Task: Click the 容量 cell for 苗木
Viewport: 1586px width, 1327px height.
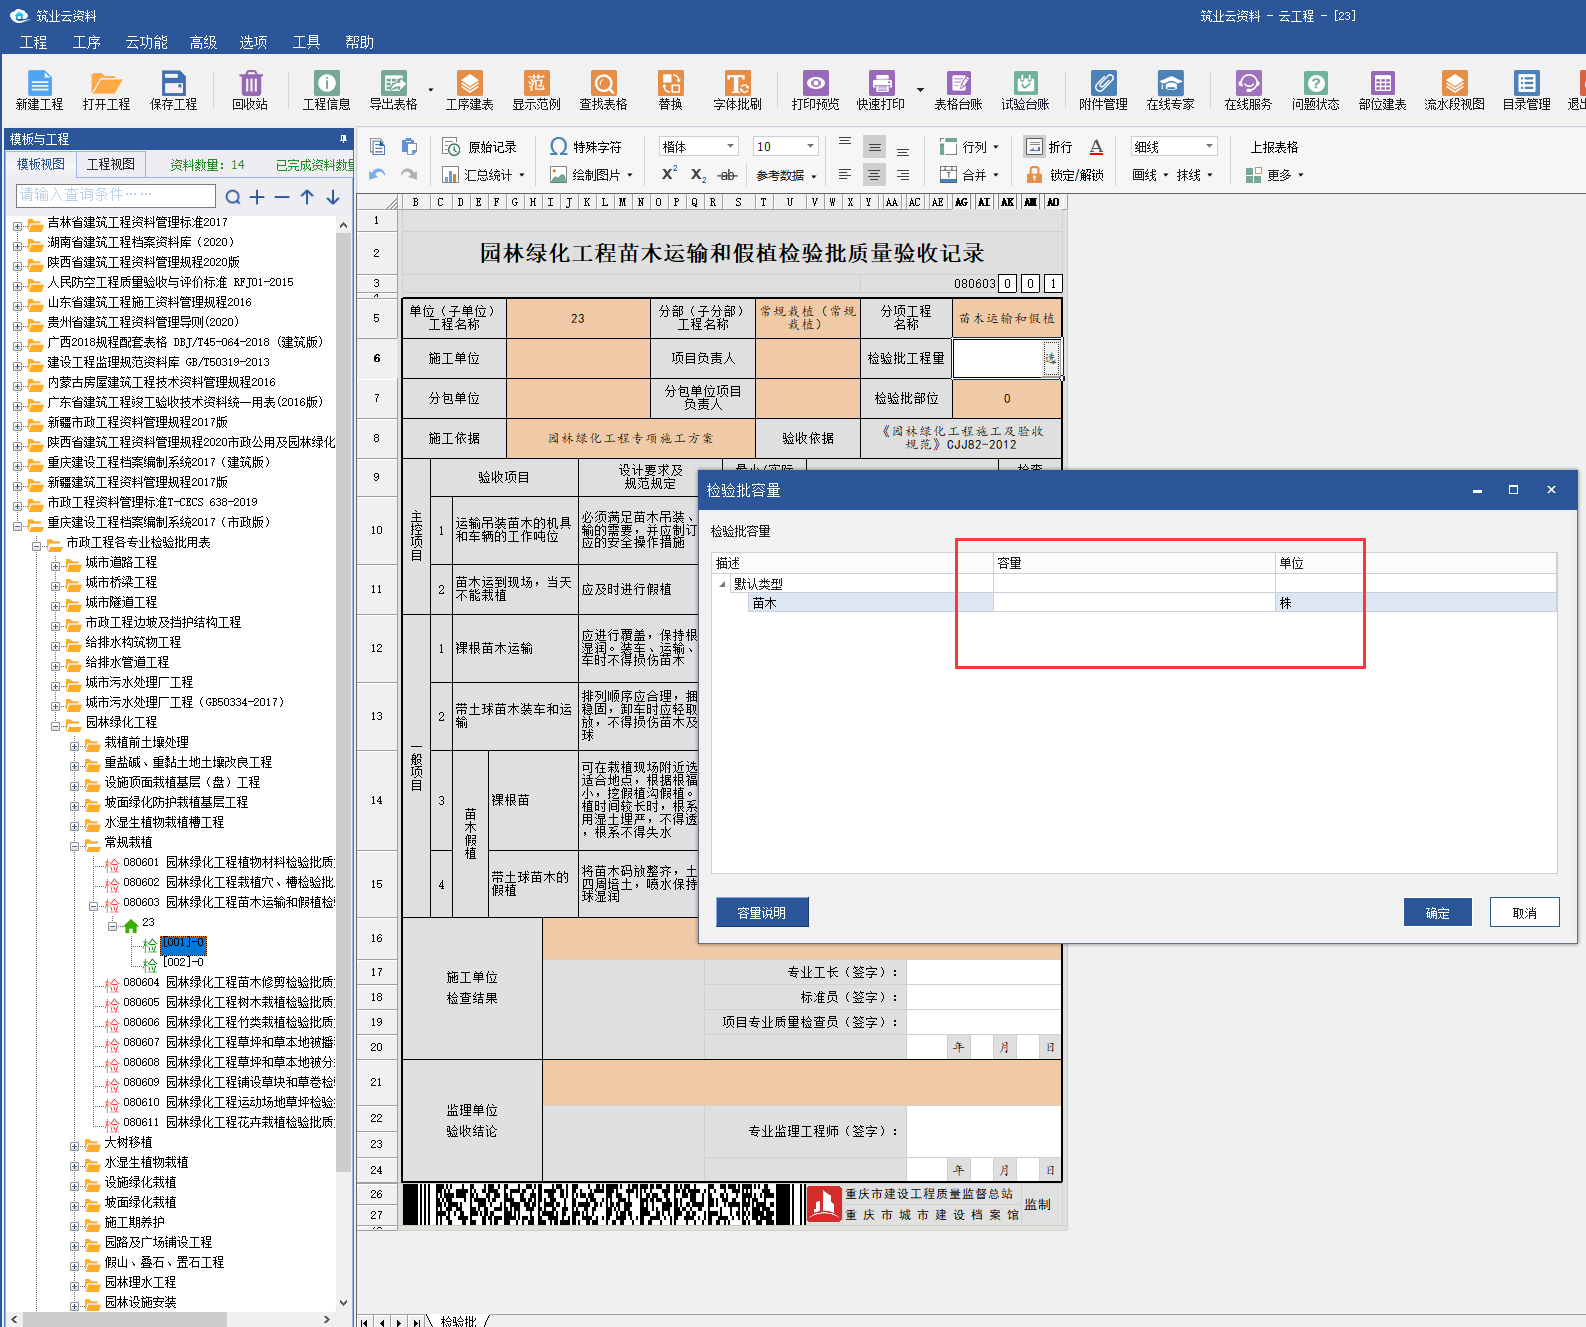Action: pos(1133,603)
